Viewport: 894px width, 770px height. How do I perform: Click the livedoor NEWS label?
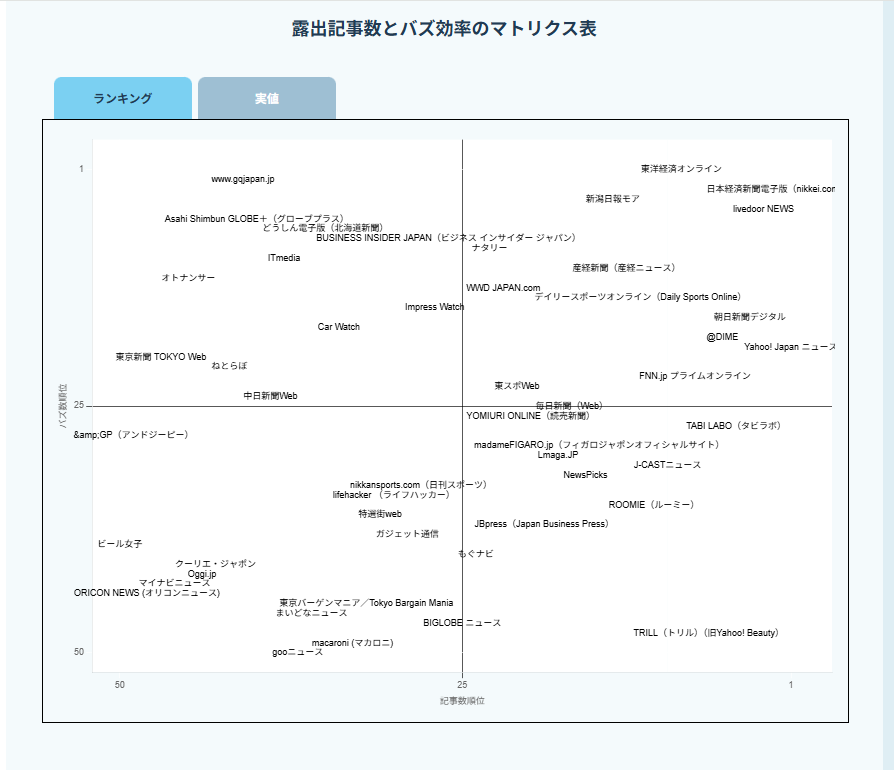pyautogui.click(x=763, y=209)
